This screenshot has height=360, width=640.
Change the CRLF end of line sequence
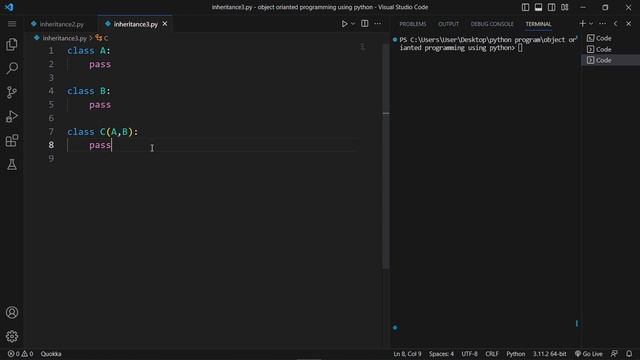tap(492, 354)
